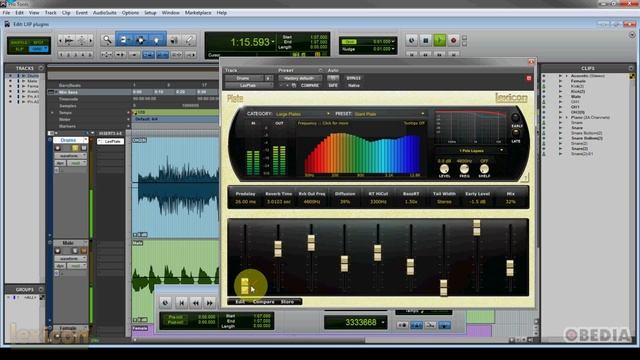This screenshot has height=360, width=640.
Task: Open the Window menu
Action: 171,13
